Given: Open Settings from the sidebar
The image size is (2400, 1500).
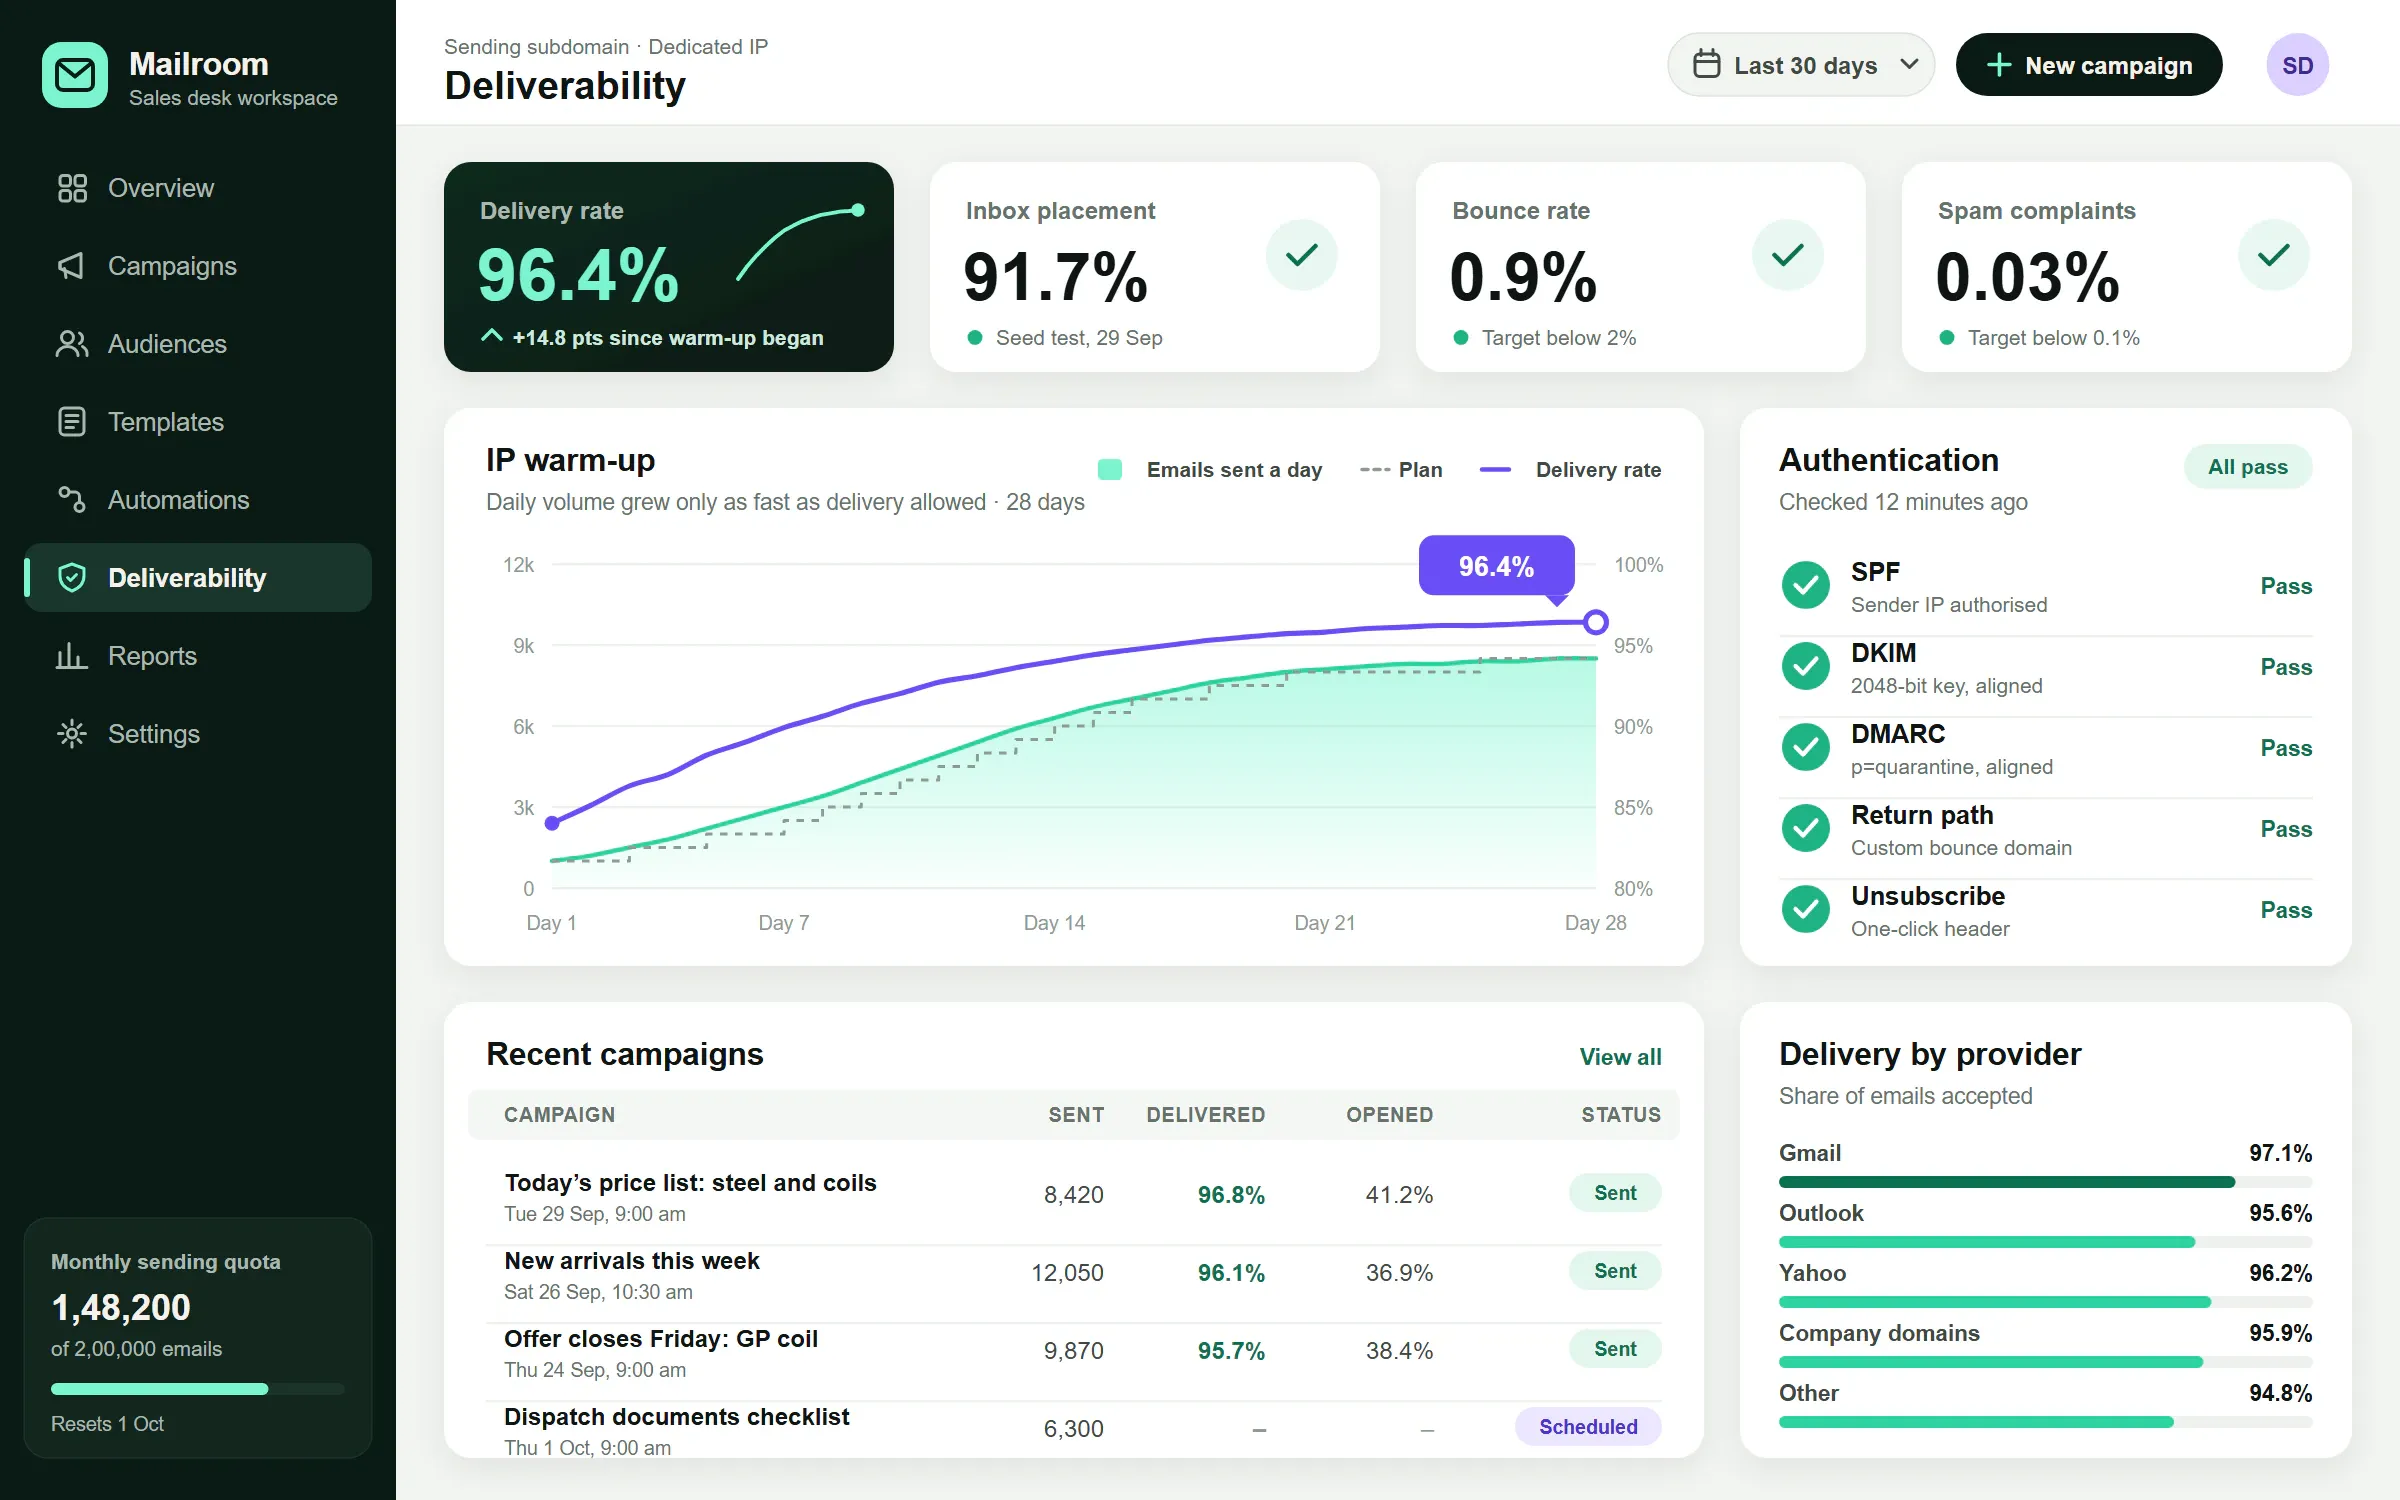Looking at the screenshot, I should click(x=198, y=734).
